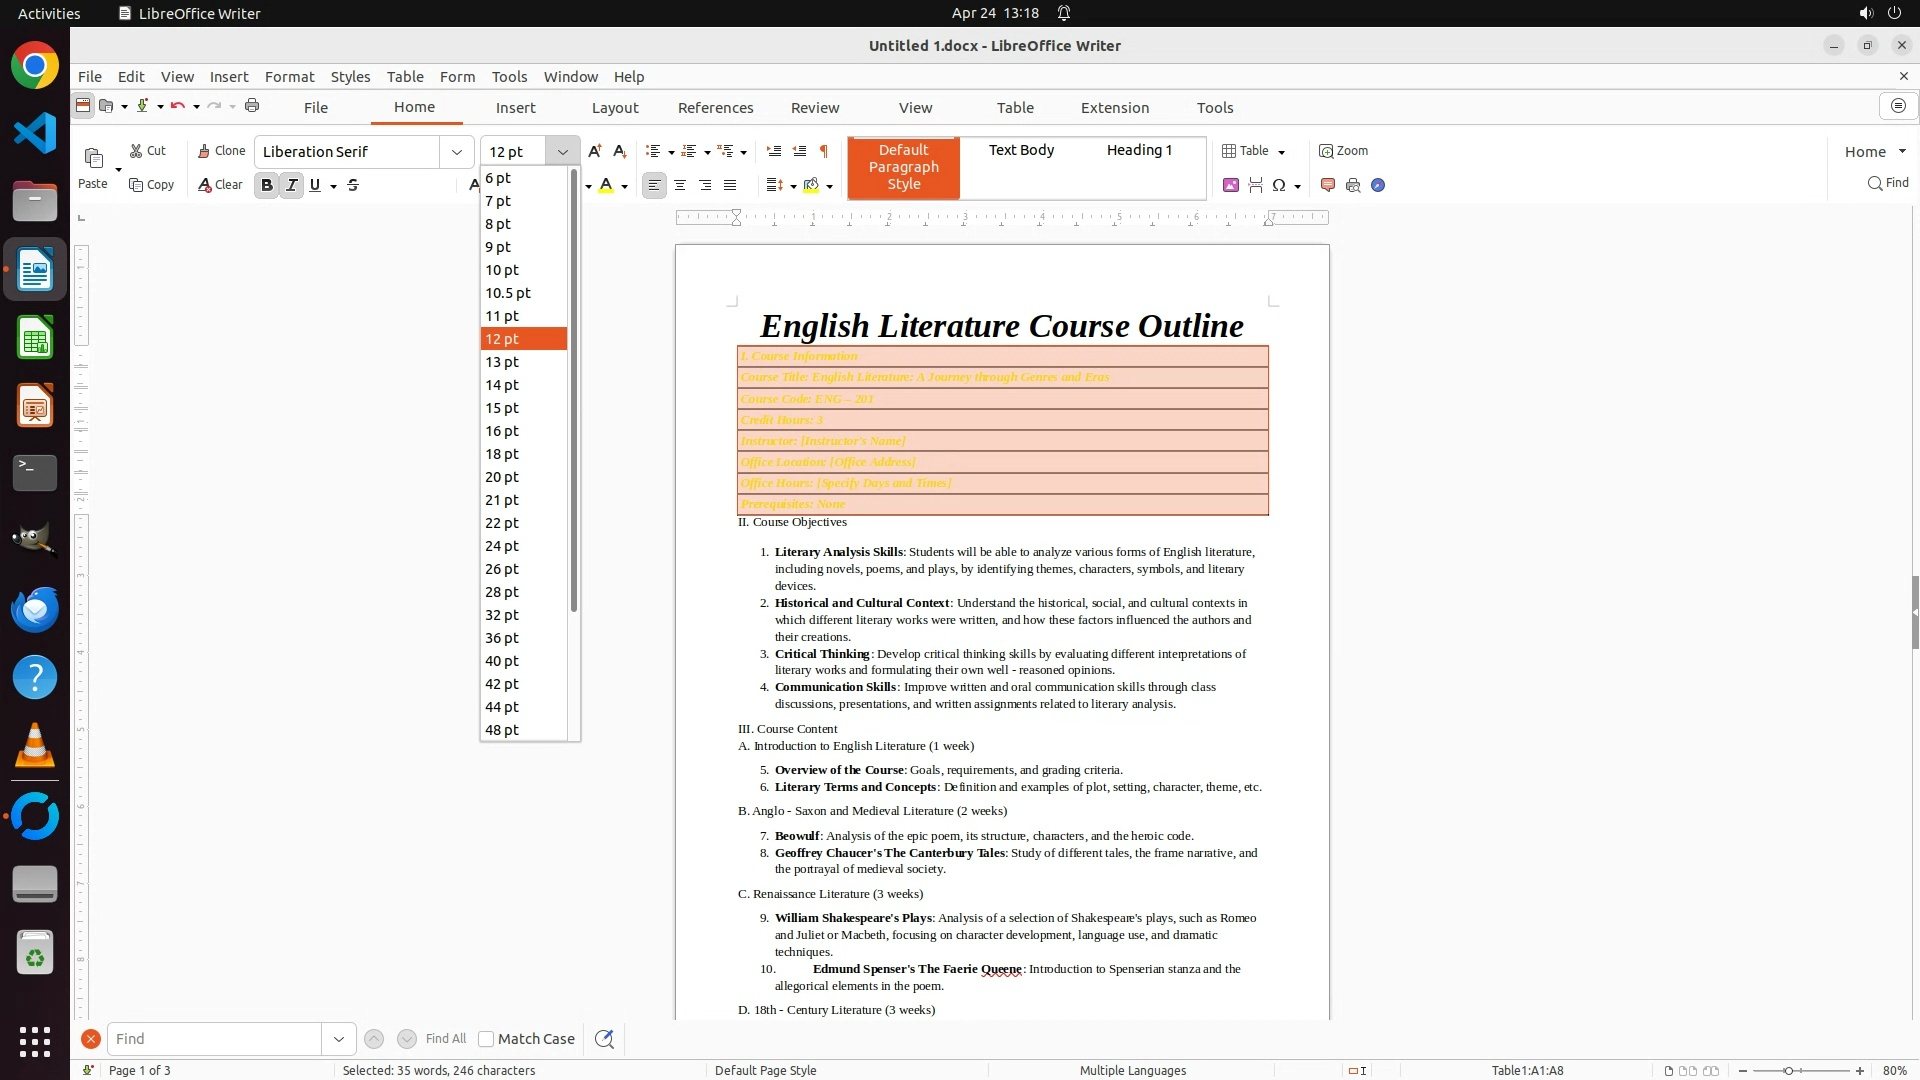Insert page break icon
The width and height of the screenshot is (1920, 1080).
1255,185
